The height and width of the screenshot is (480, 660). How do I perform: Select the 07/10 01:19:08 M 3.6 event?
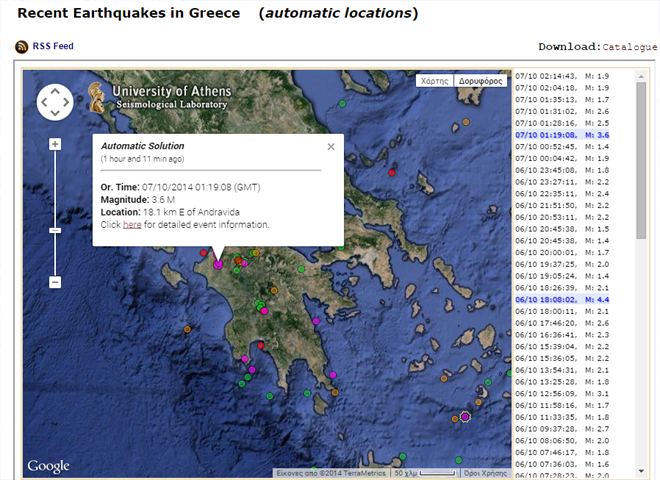point(574,134)
